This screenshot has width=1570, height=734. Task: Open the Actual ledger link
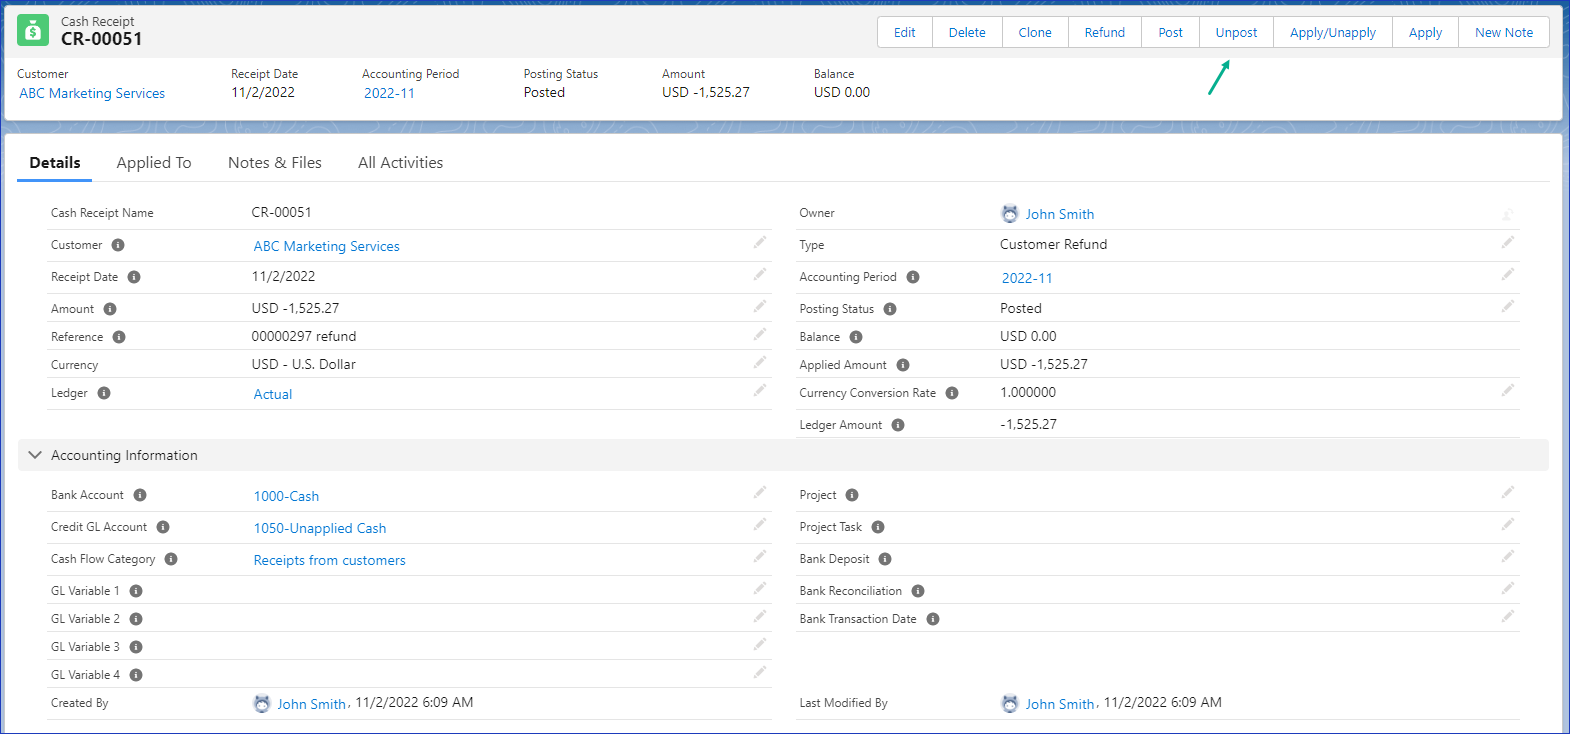pyautogui.click(x=273, y=394)
